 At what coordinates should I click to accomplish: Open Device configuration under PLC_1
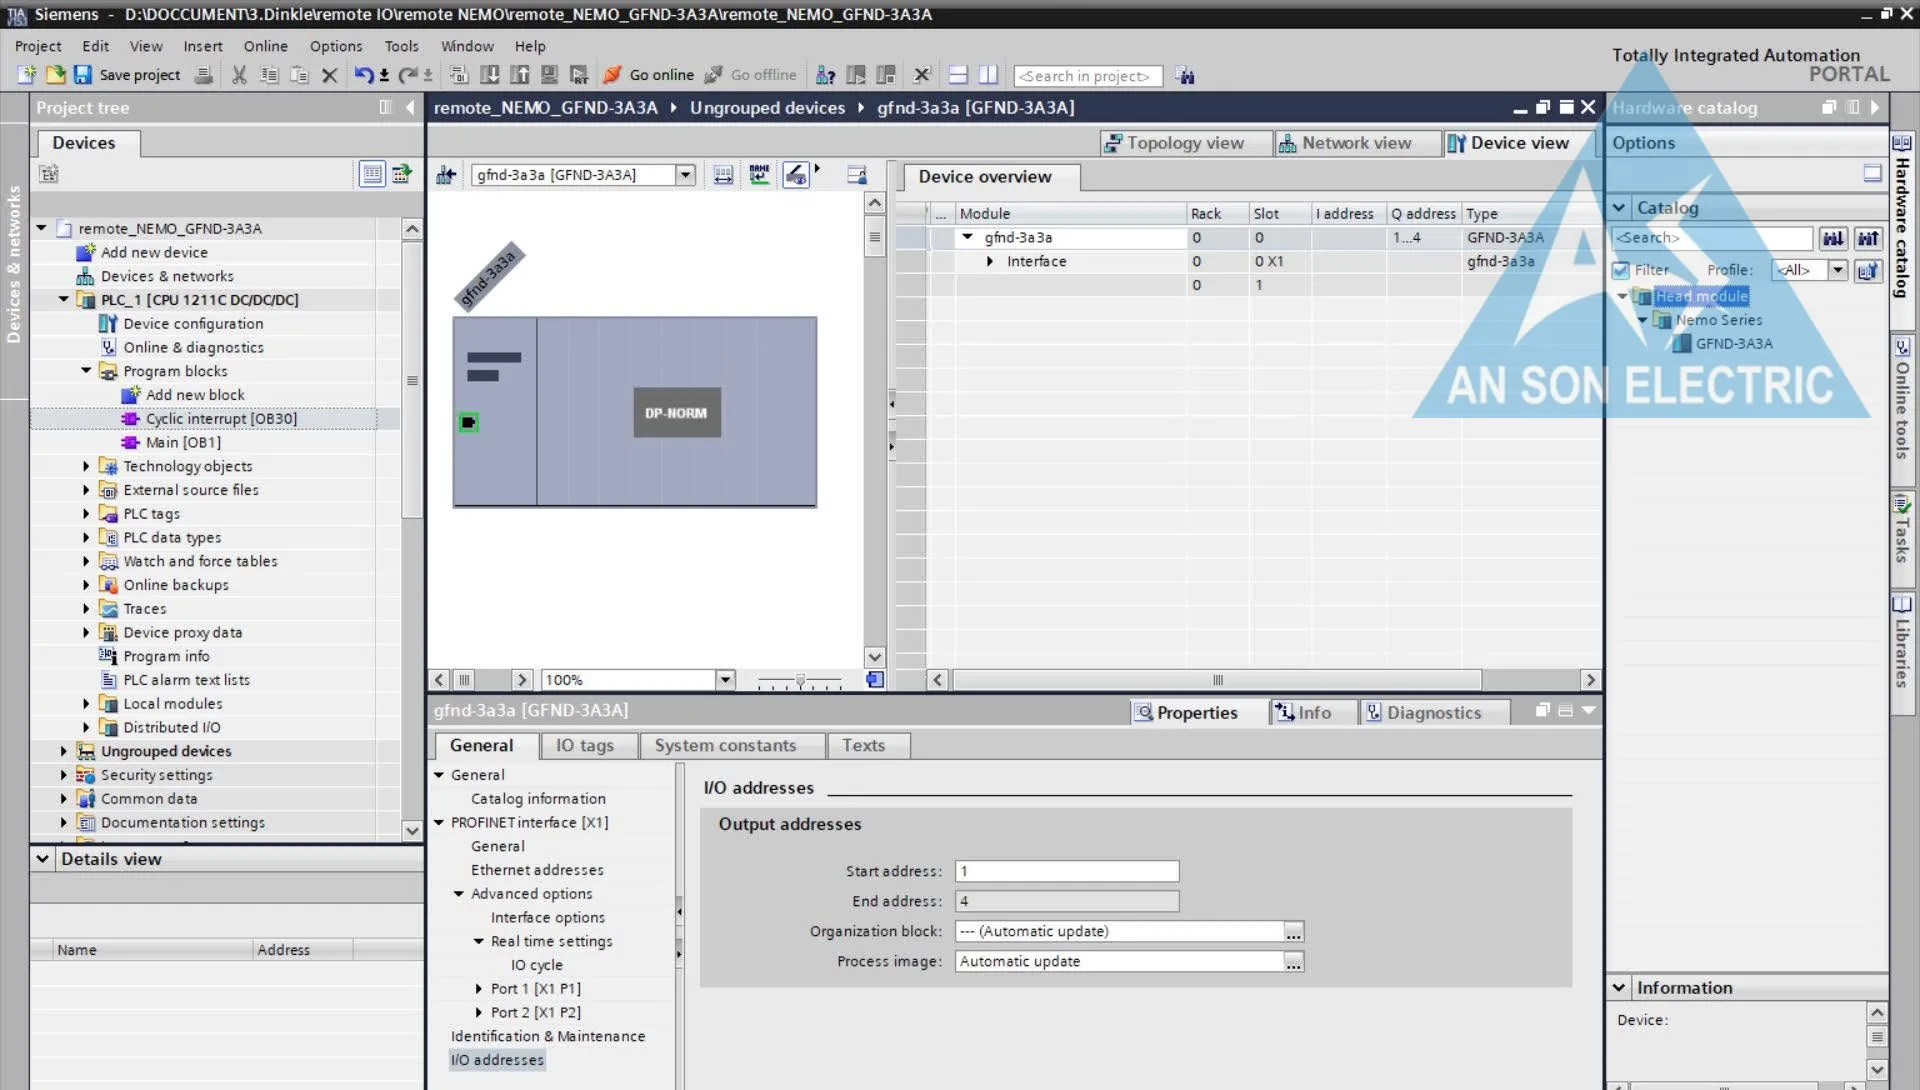tap(193, 324)
